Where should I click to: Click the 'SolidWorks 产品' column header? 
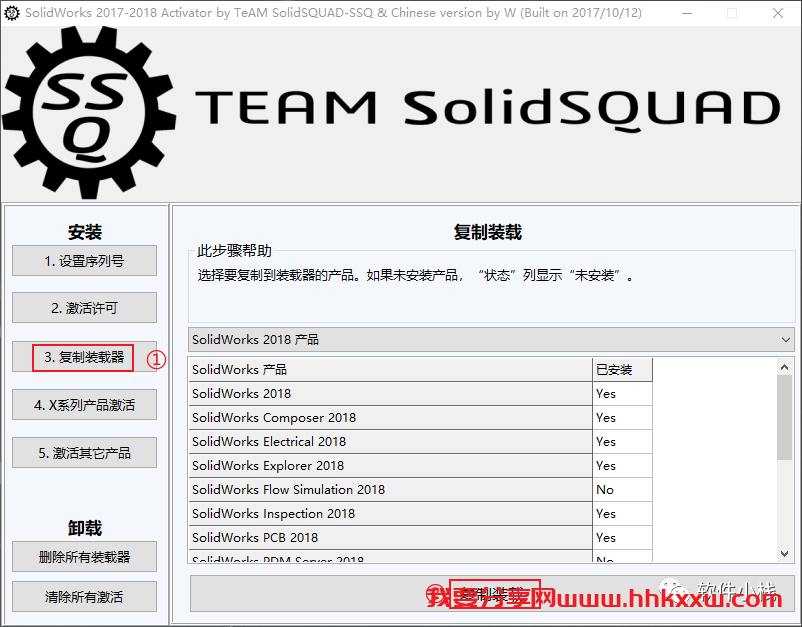point(390,370)
